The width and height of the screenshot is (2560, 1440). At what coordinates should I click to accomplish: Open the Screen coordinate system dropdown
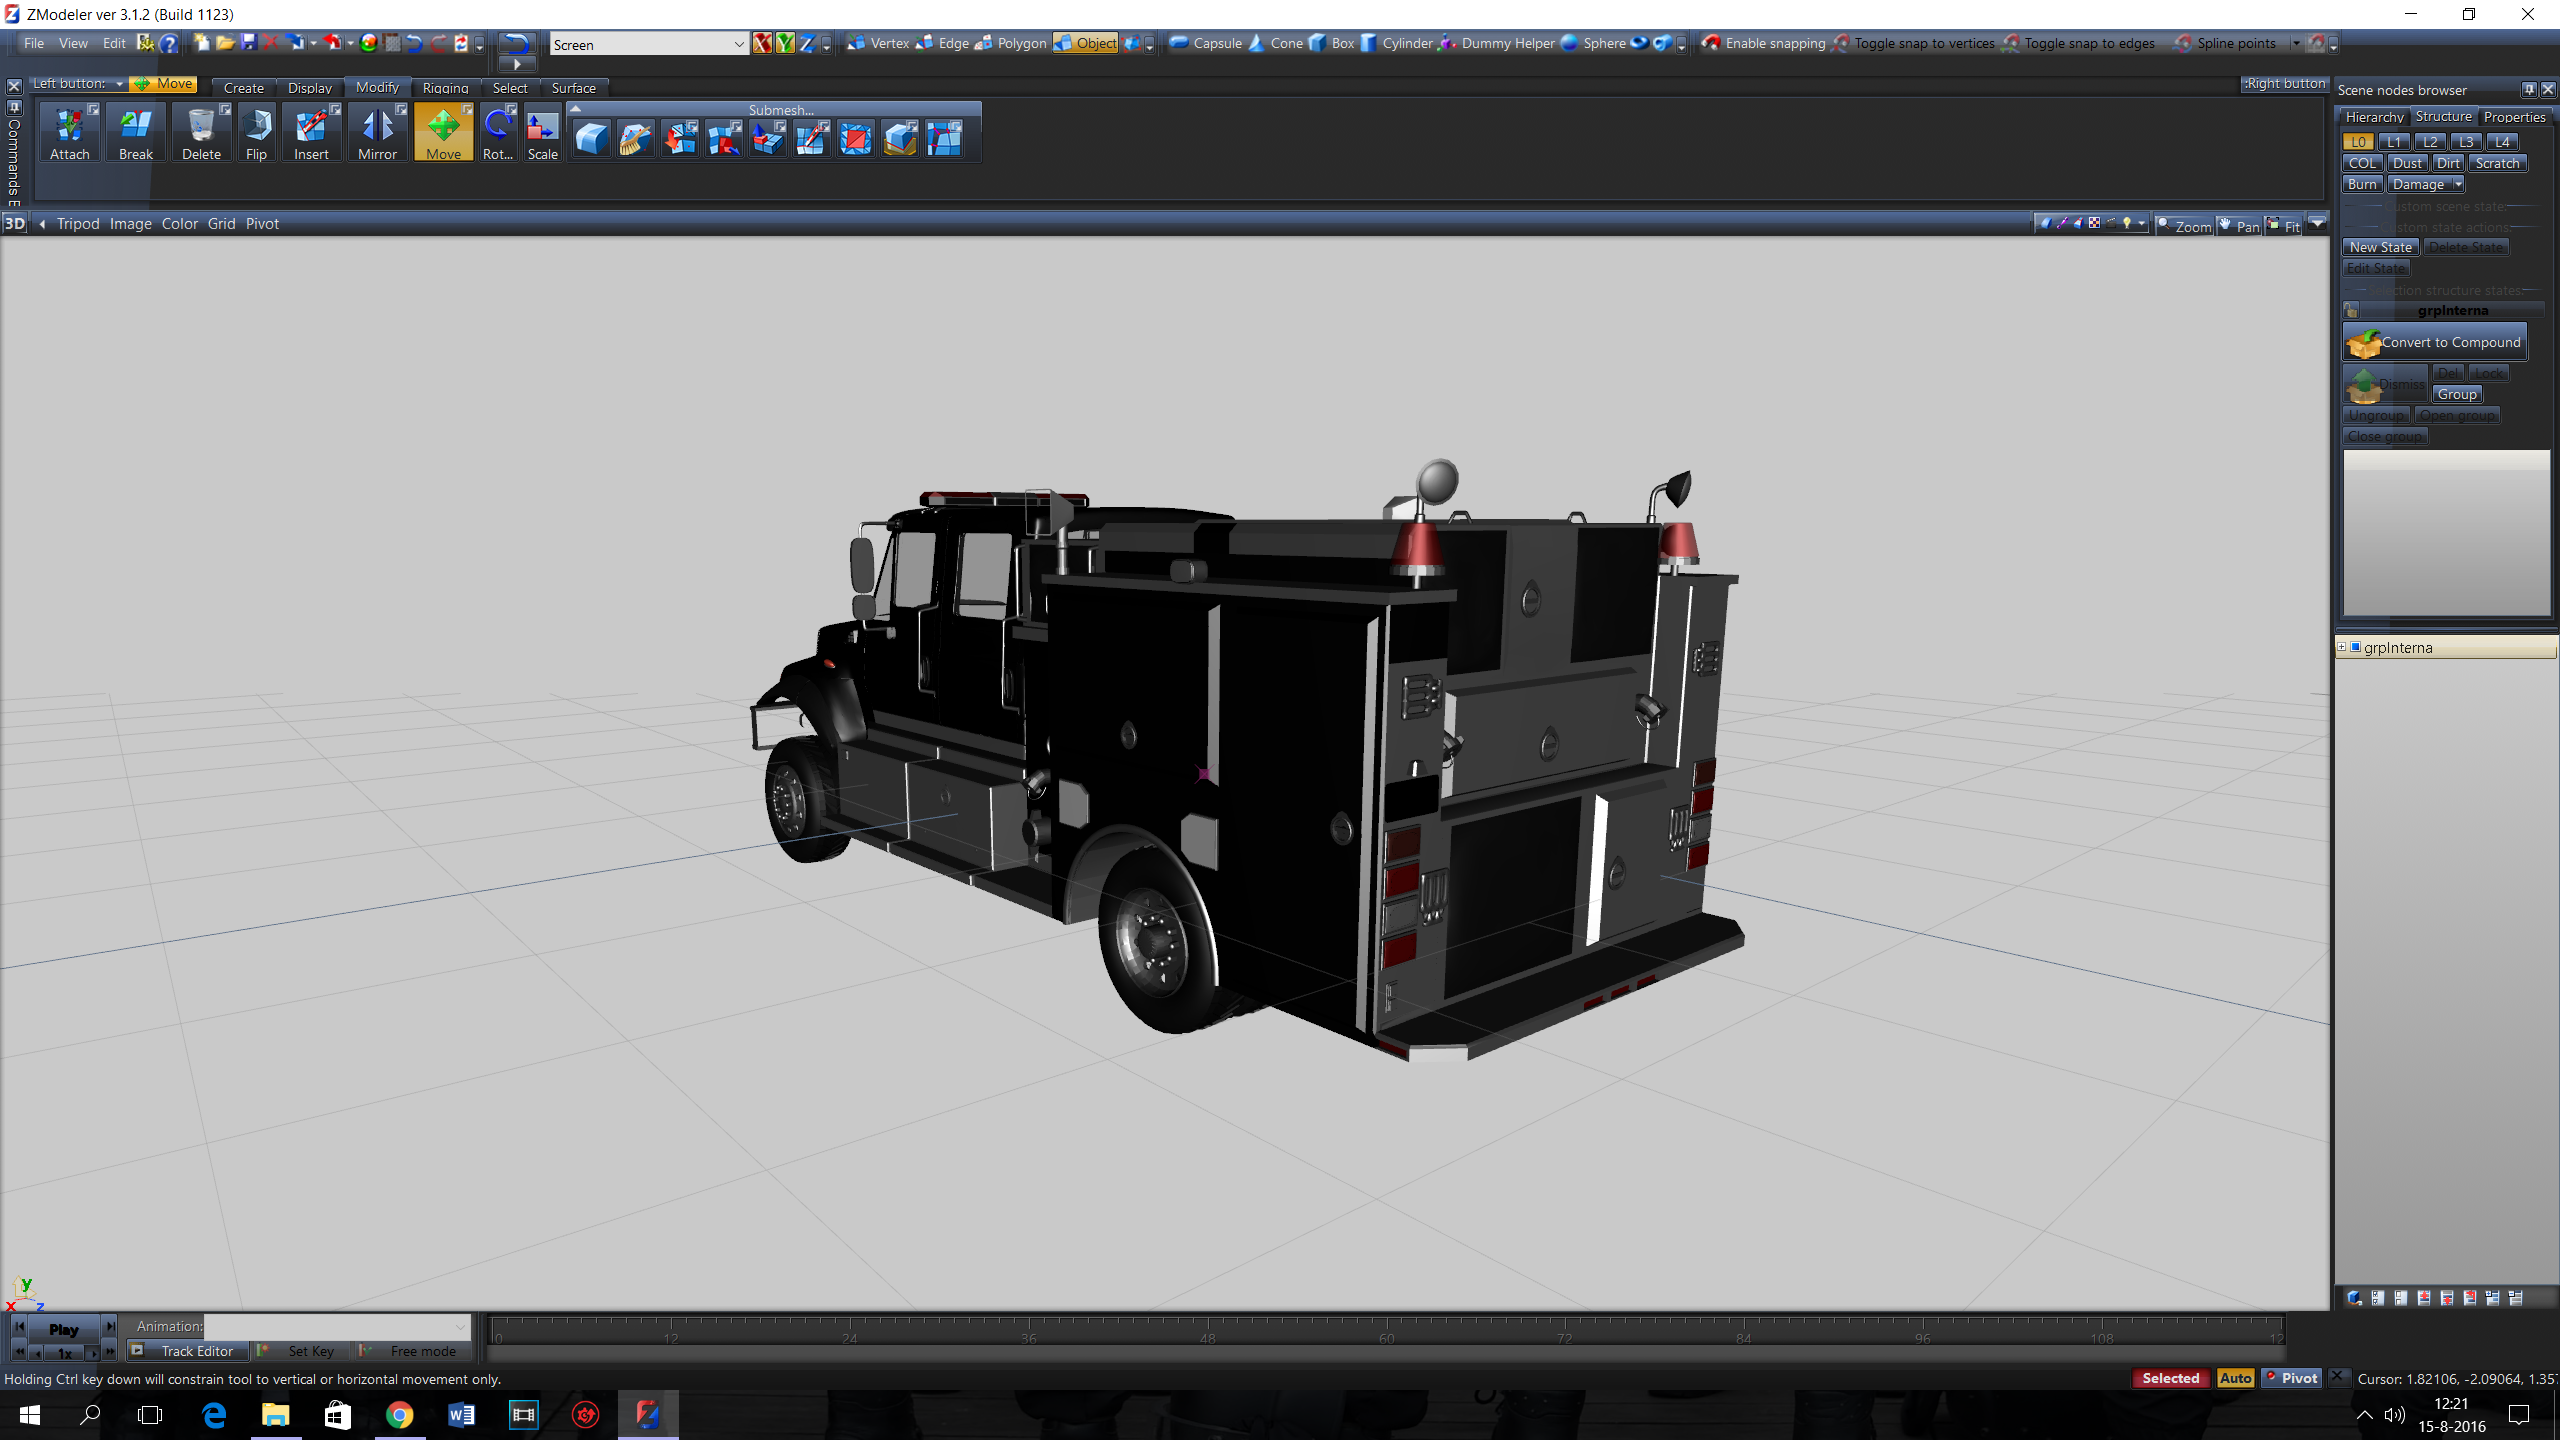[738, 44]
